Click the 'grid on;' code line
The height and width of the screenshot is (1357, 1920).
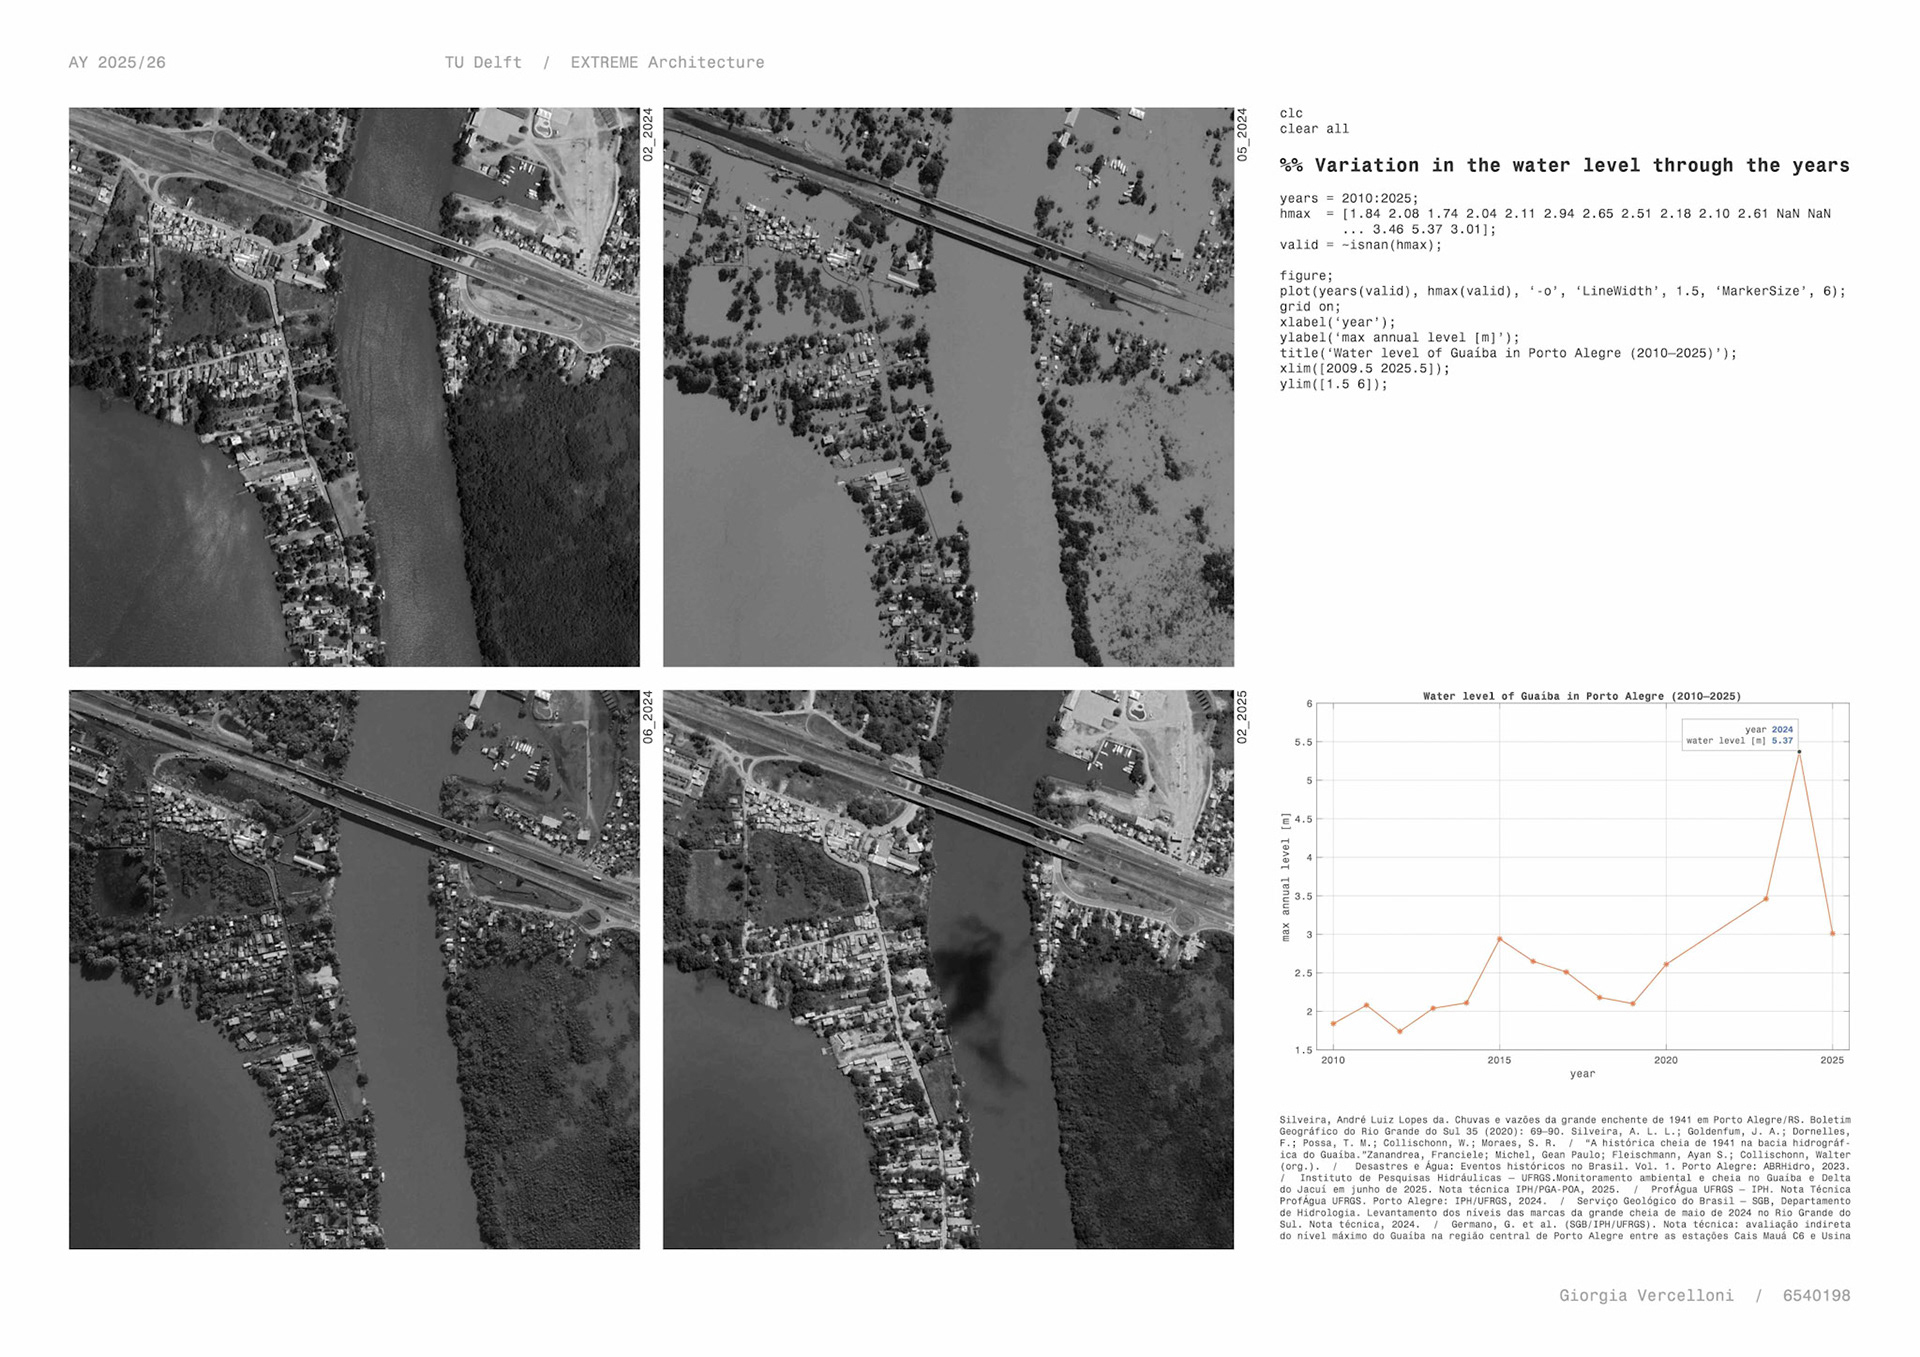(x=1310, y=307)
